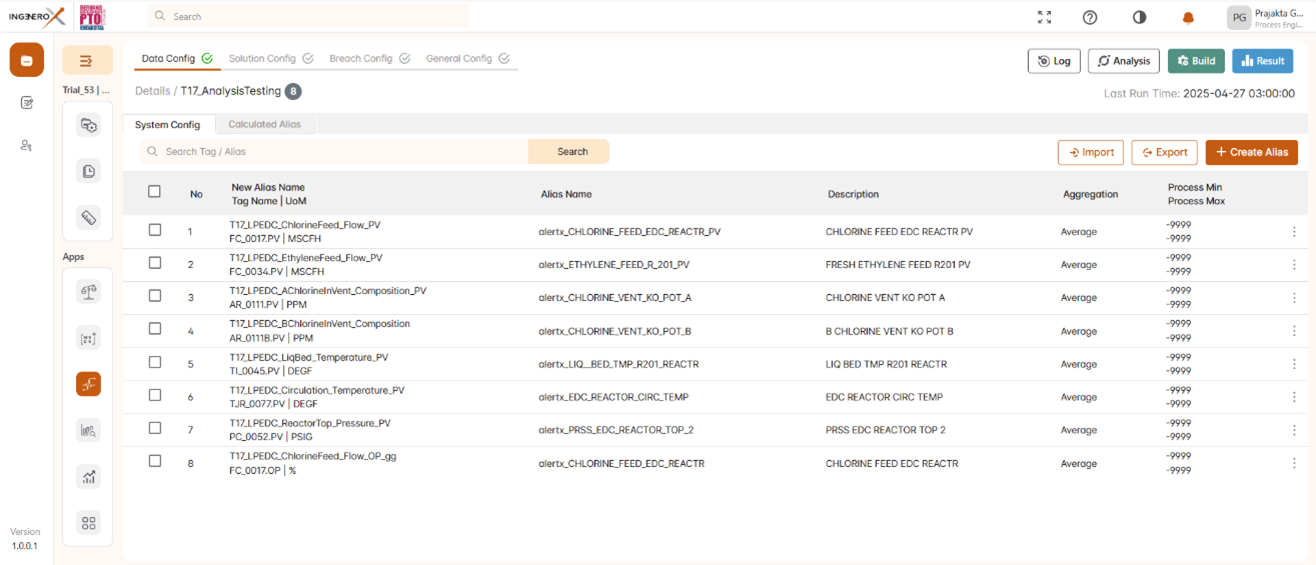The image size is (1316, 565).
Task: Open the clock history icon in sidebar
Action: pyautogui.click(x=89, y=172)
